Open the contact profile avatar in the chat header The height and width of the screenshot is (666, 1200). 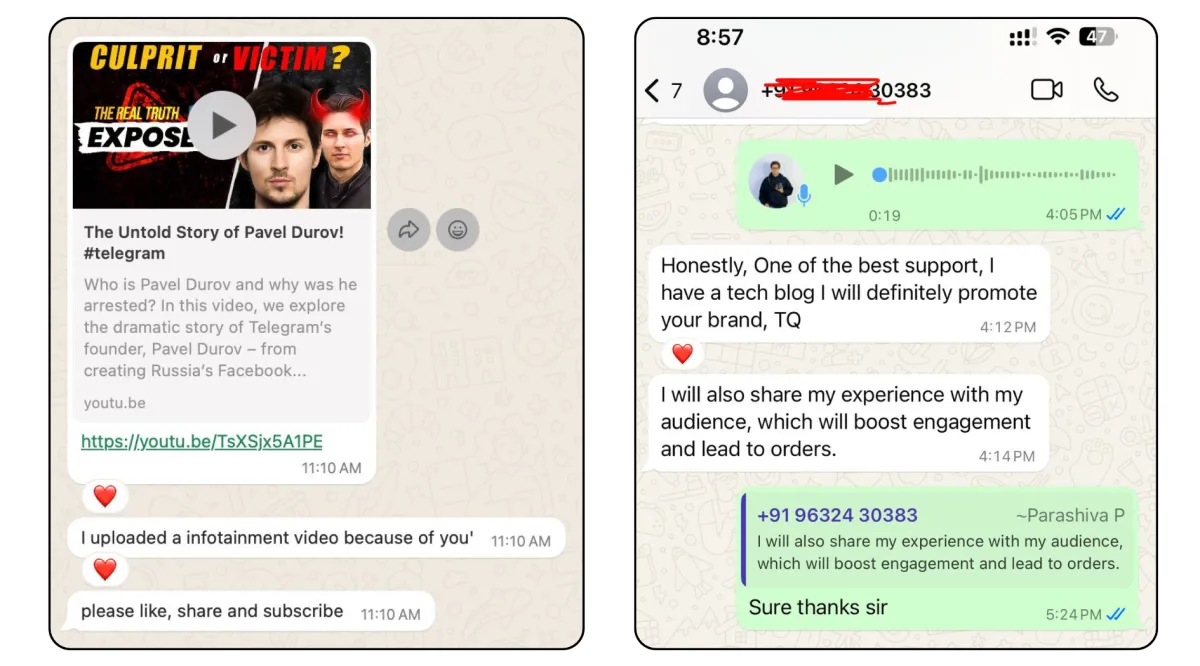click(x=726, y=91)
